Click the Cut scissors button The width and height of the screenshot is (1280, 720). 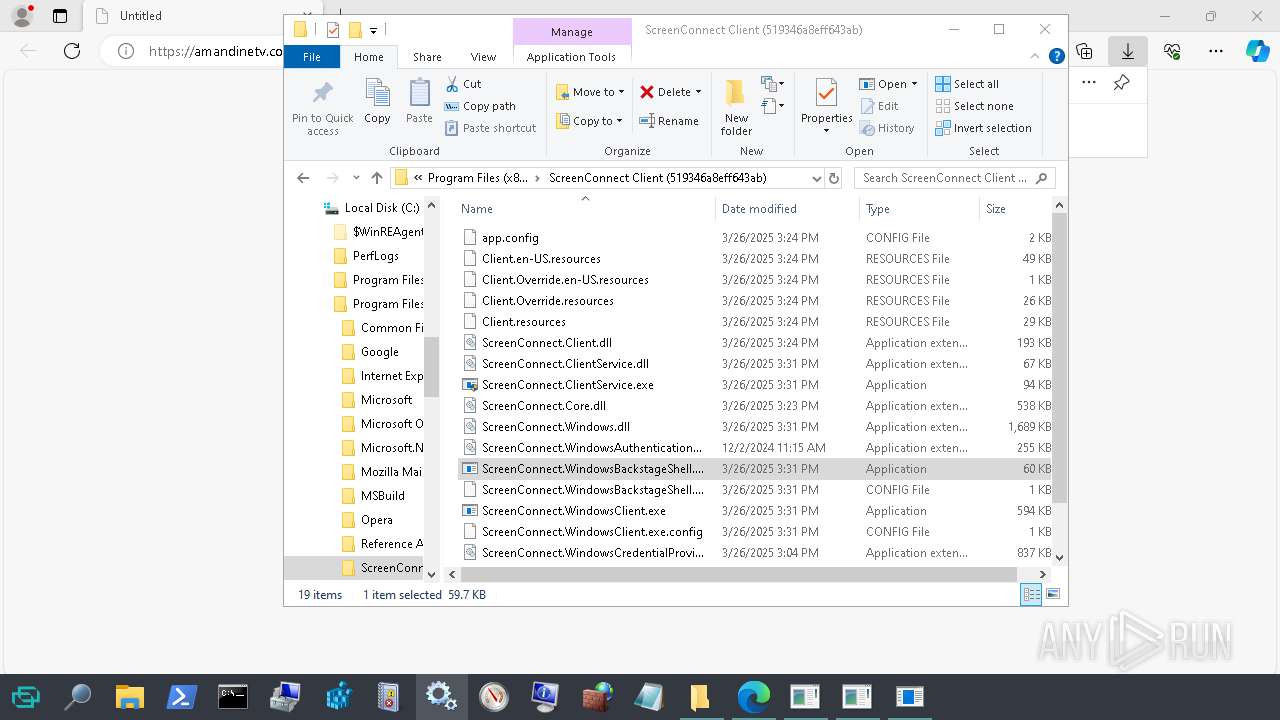click(463, 84)
